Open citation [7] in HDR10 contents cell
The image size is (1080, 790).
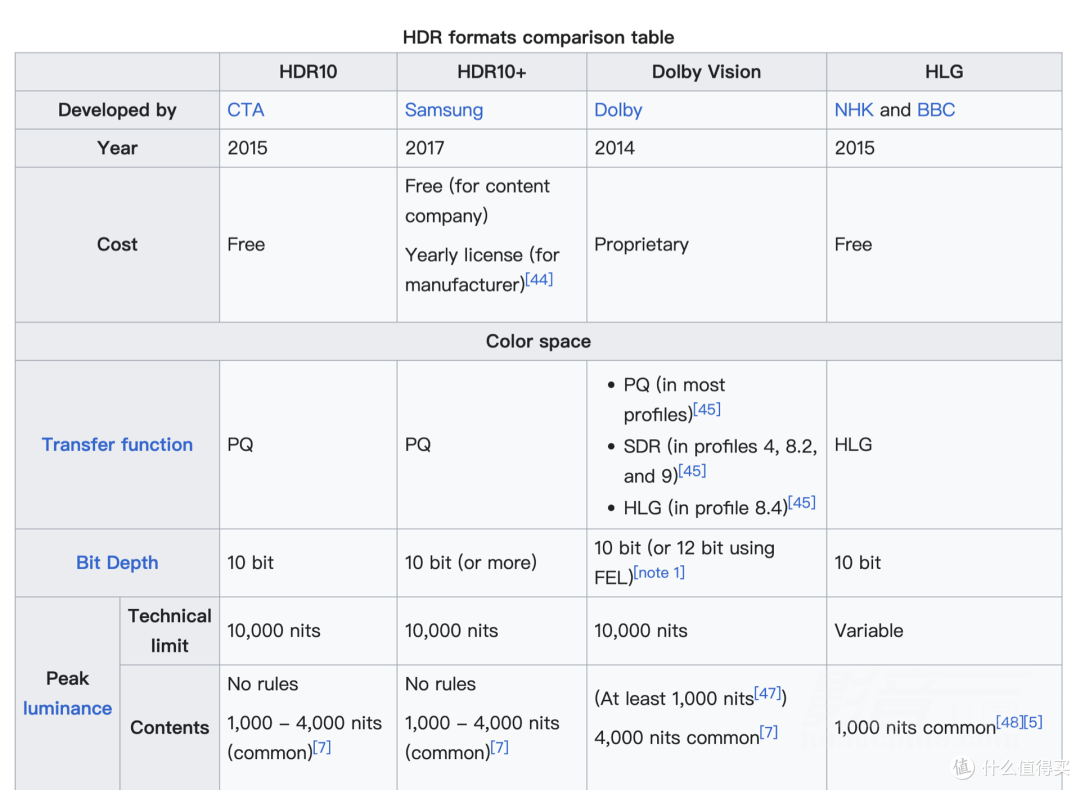(322, 747)
